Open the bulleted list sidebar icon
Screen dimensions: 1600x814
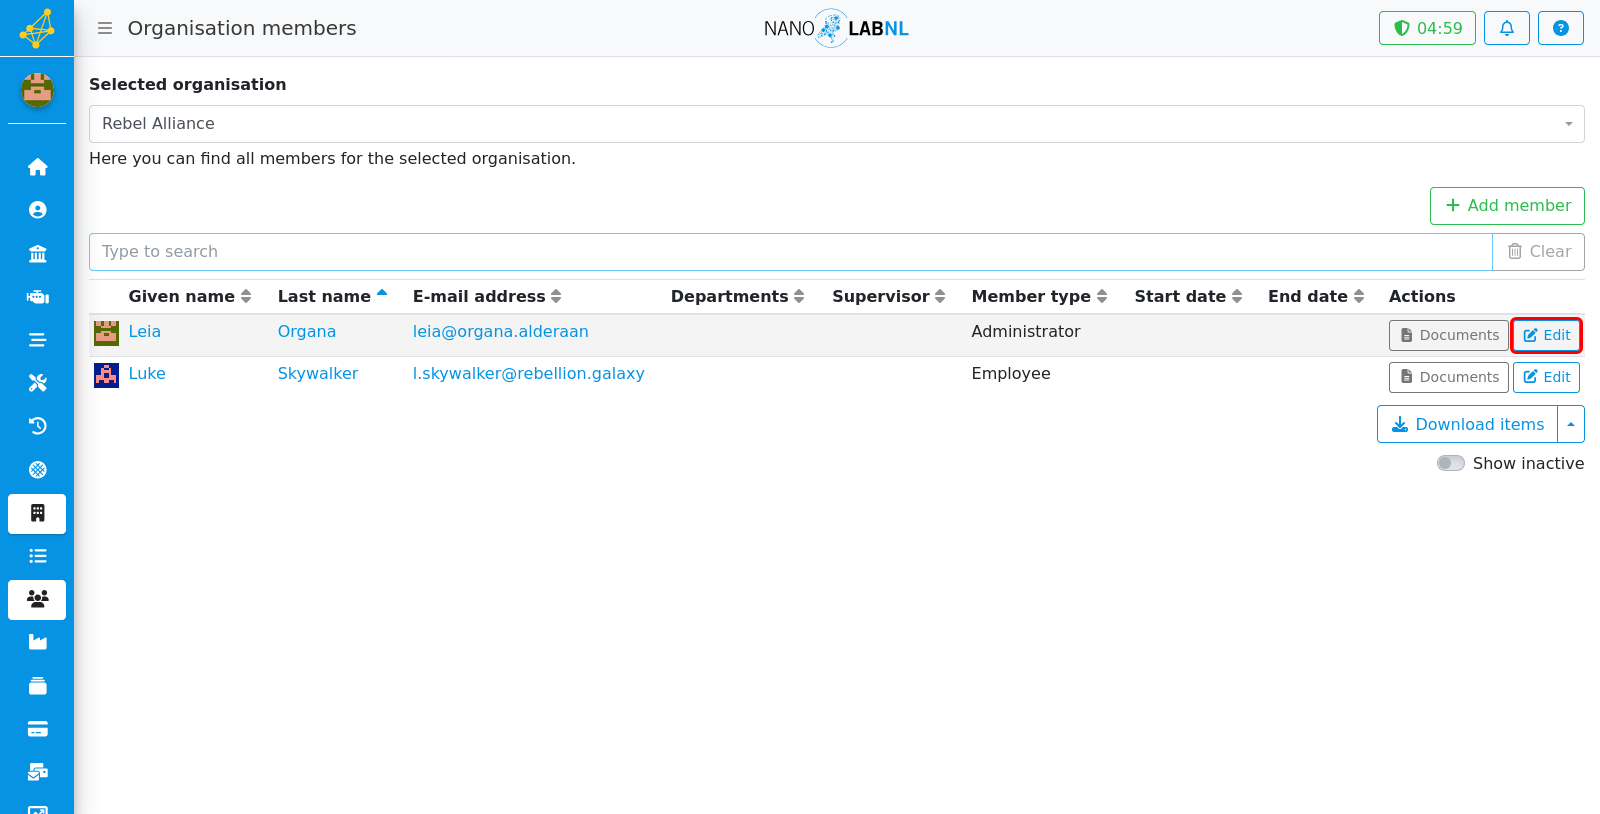37,556
